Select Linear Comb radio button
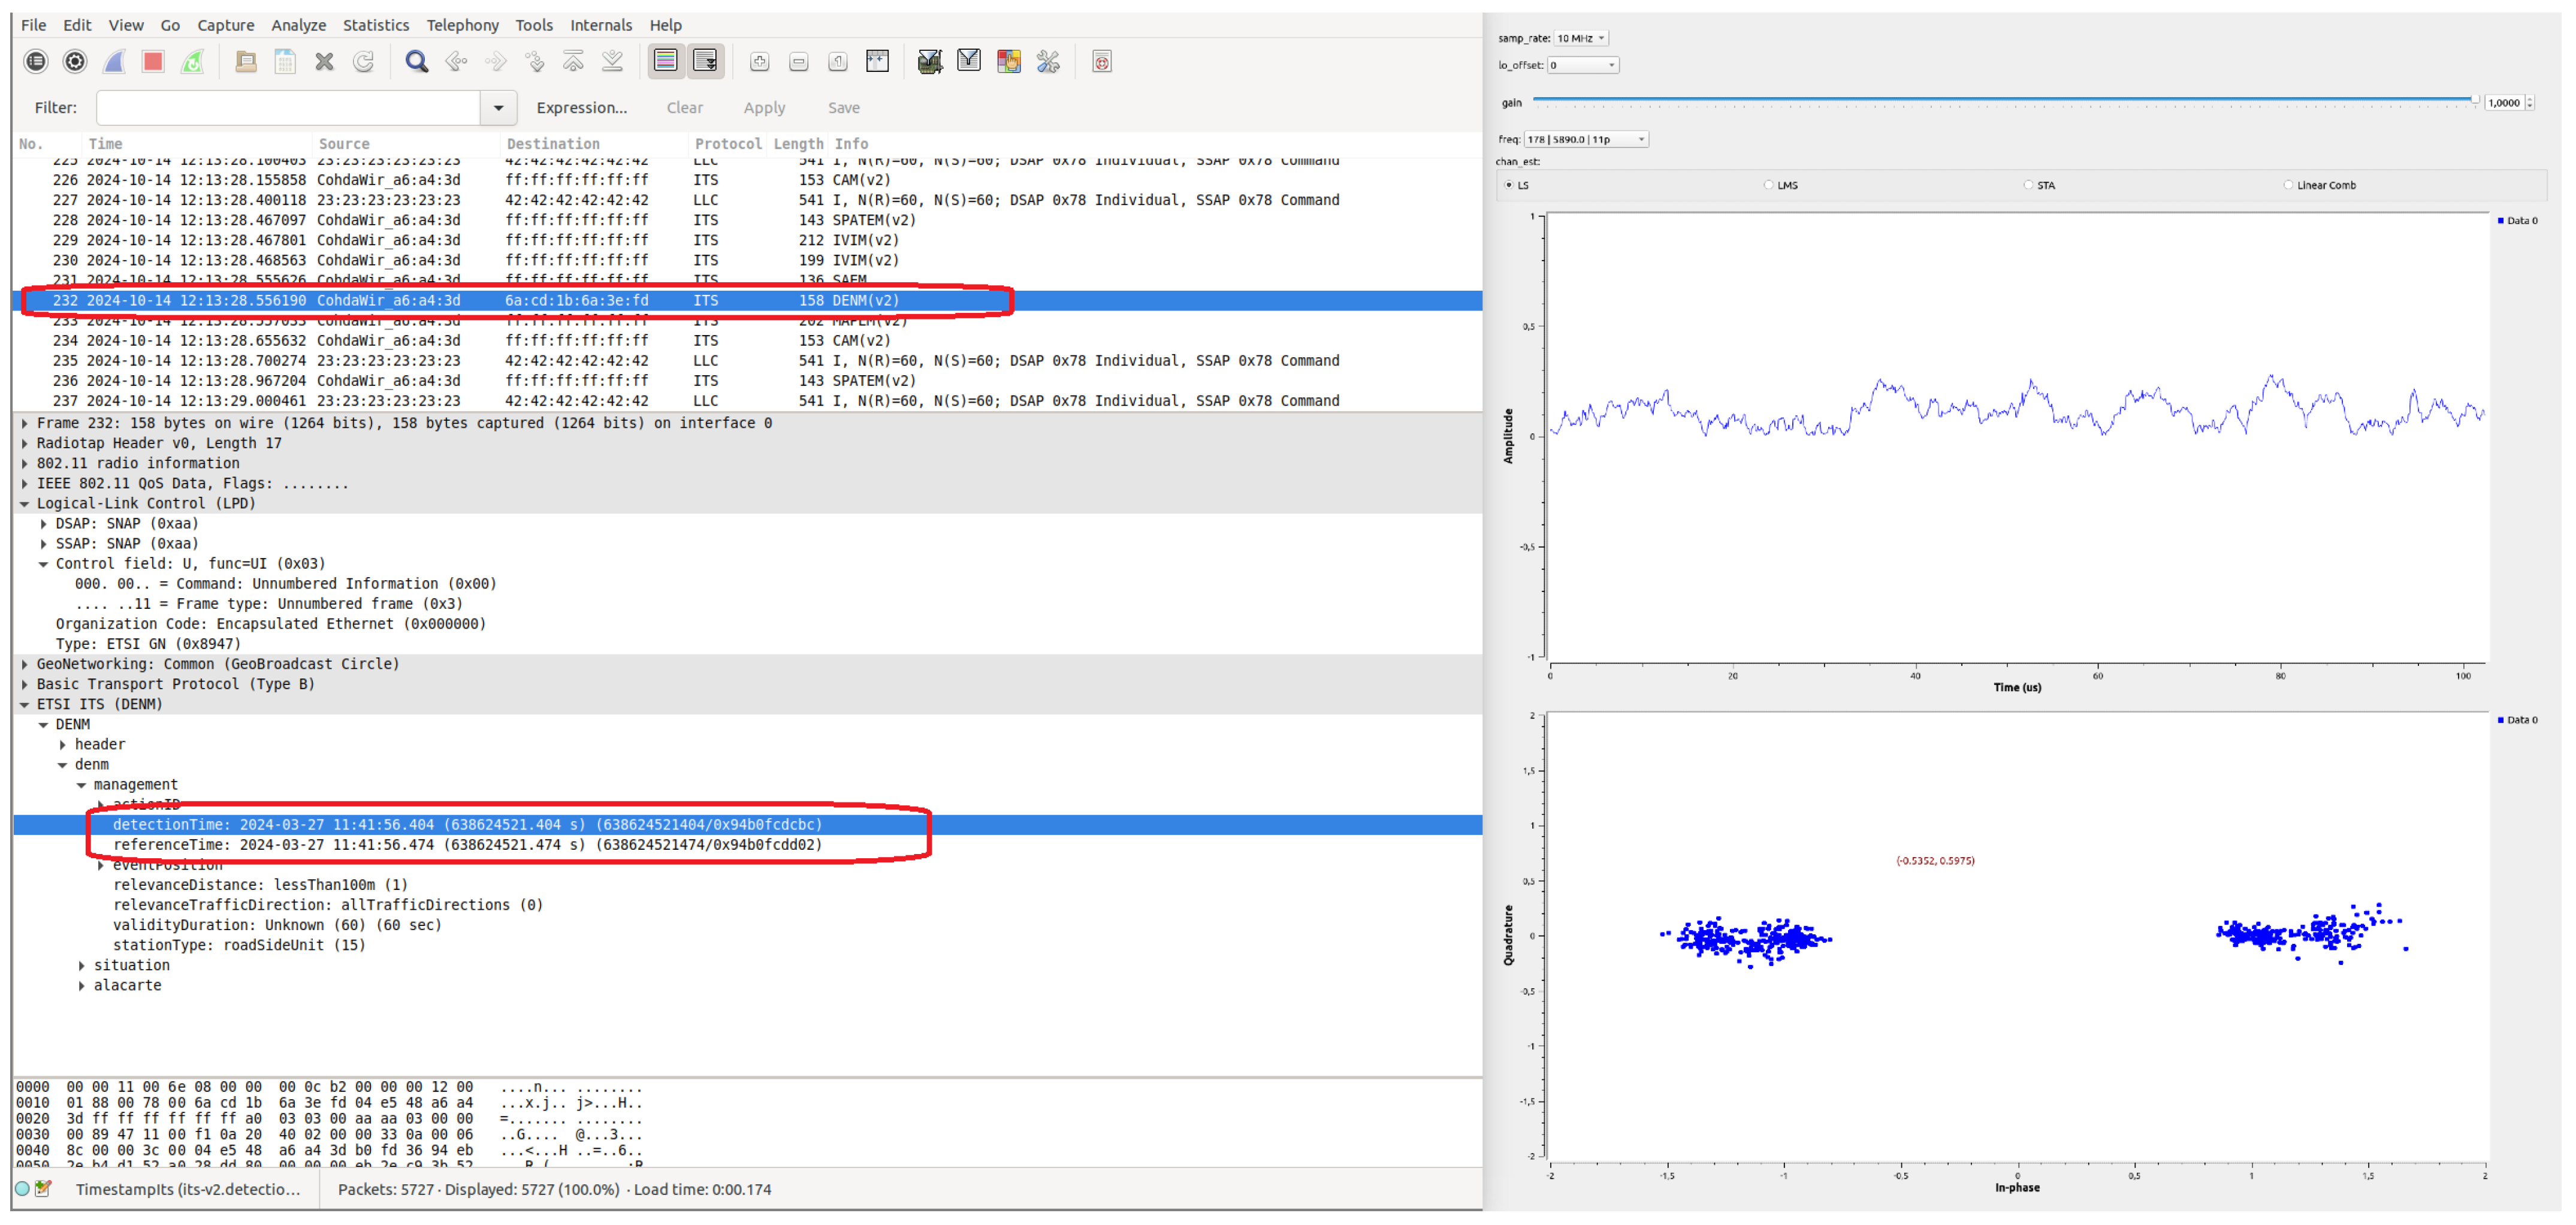The width and height of the screenshot is (2576, 1225). (2287, 185)
